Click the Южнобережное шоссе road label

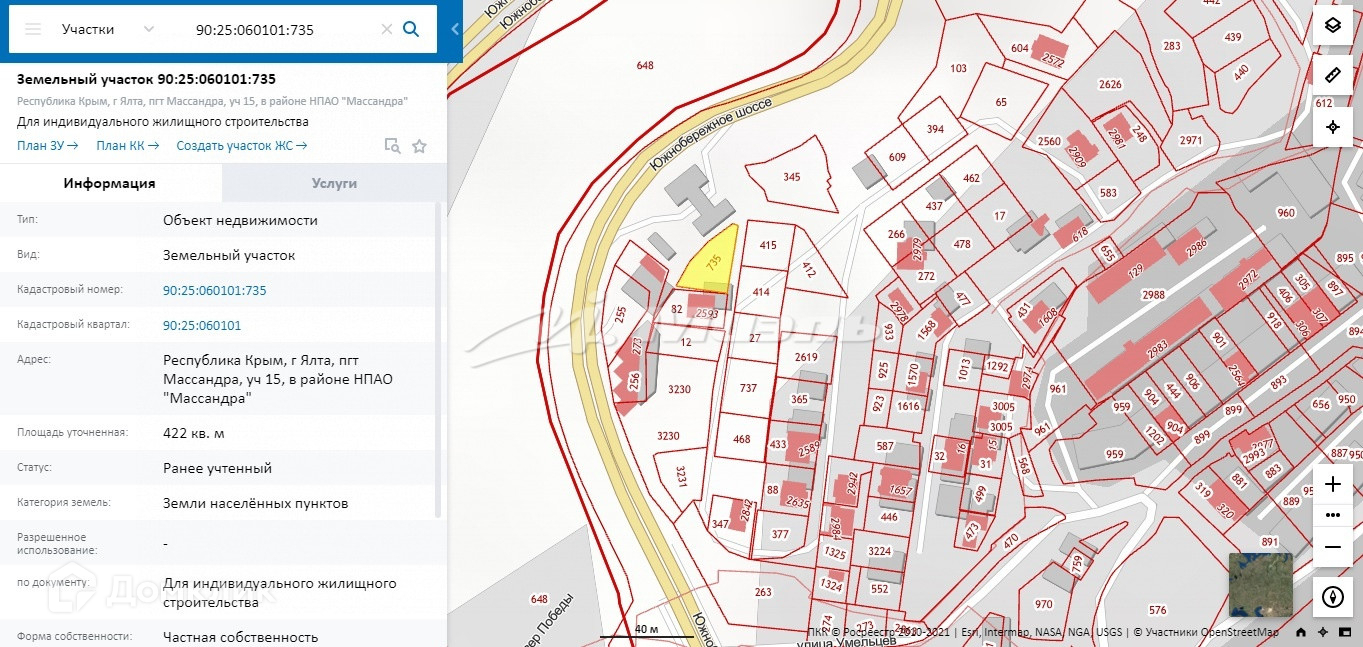coord(711,135)
